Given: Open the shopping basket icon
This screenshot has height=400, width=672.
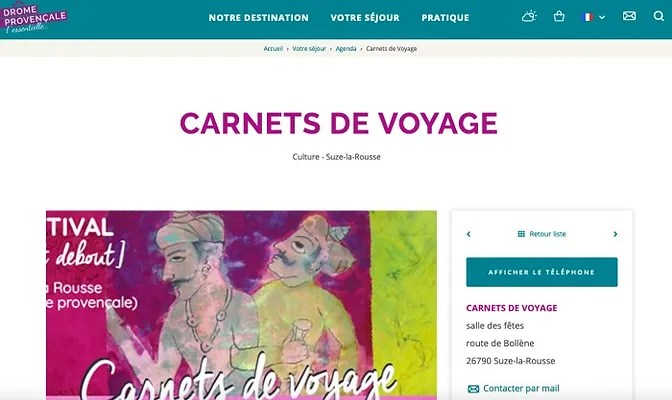Looking at the screenshot, I should coord(559,16).
